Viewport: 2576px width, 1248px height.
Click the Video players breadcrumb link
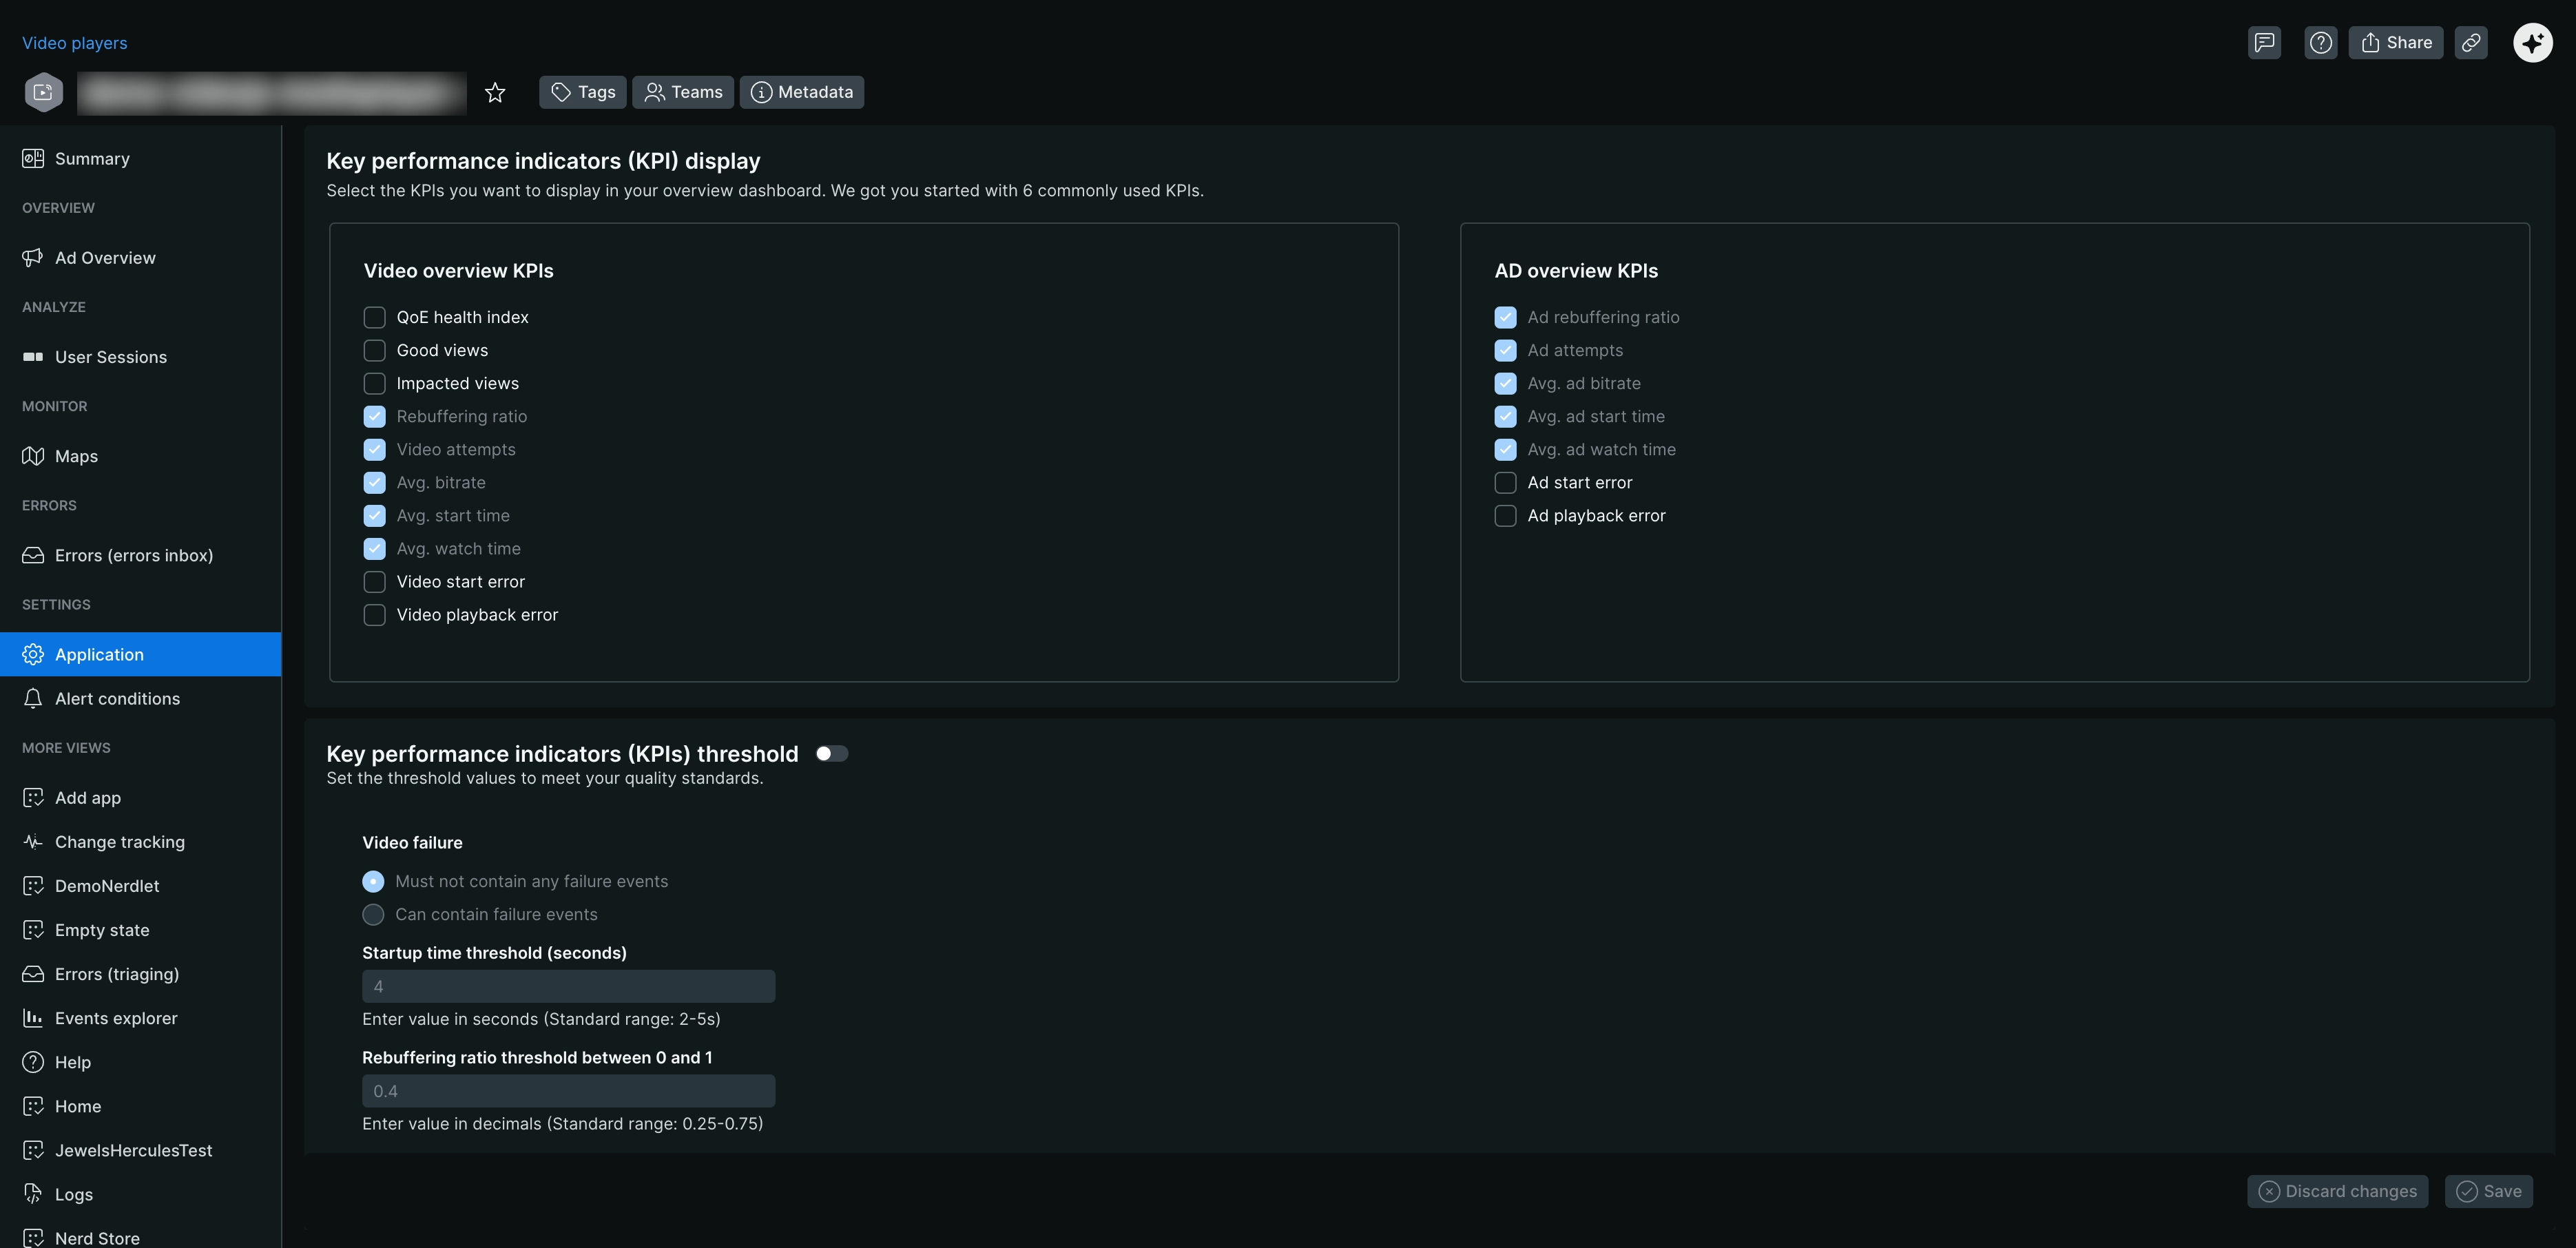coord(74,43)
